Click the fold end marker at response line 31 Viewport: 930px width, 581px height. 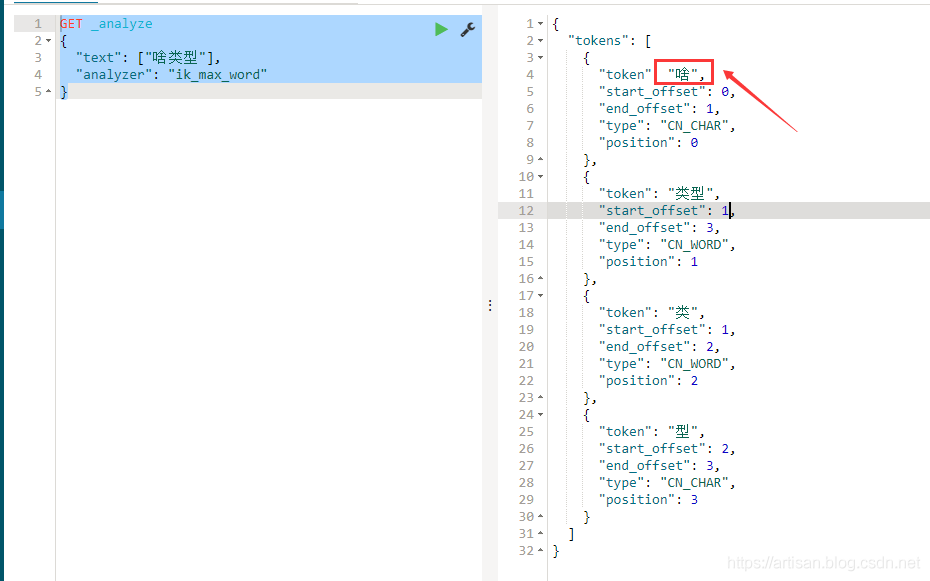click(541, 534)
